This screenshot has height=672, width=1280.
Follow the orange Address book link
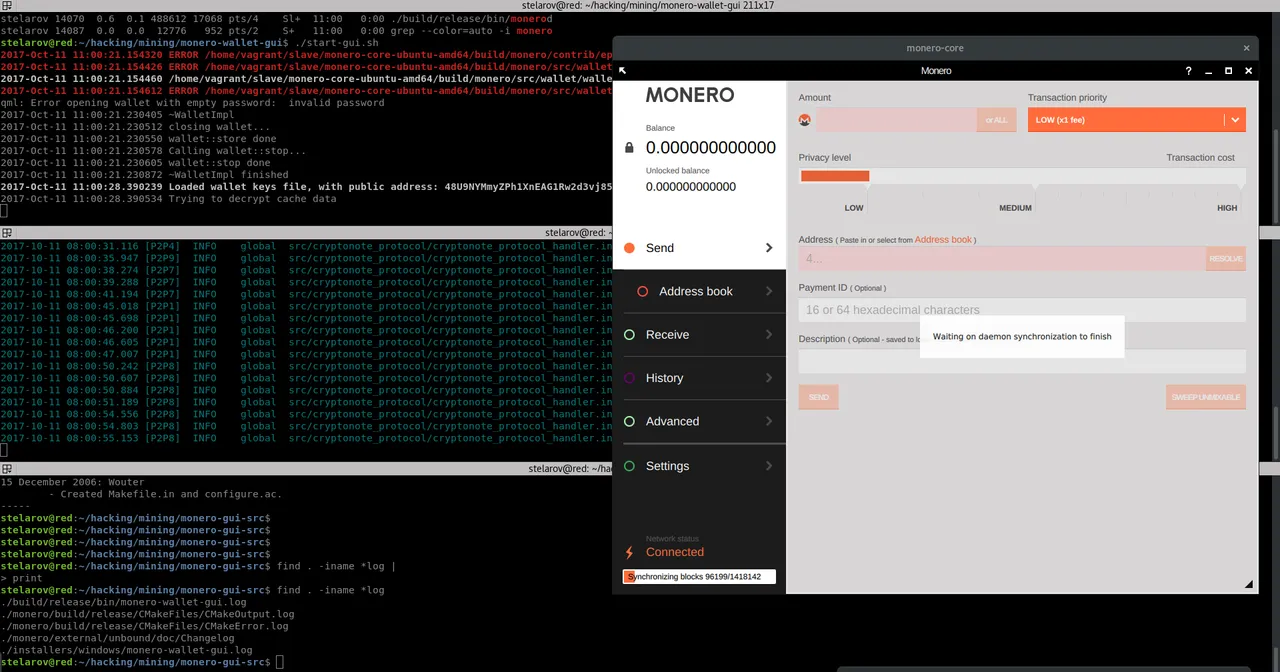coord(943,240)
